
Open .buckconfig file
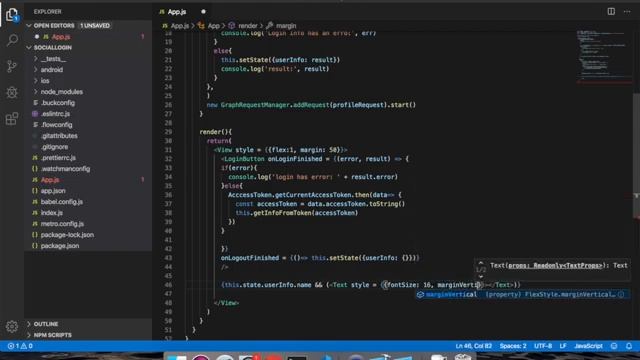(x=57, y=103)
